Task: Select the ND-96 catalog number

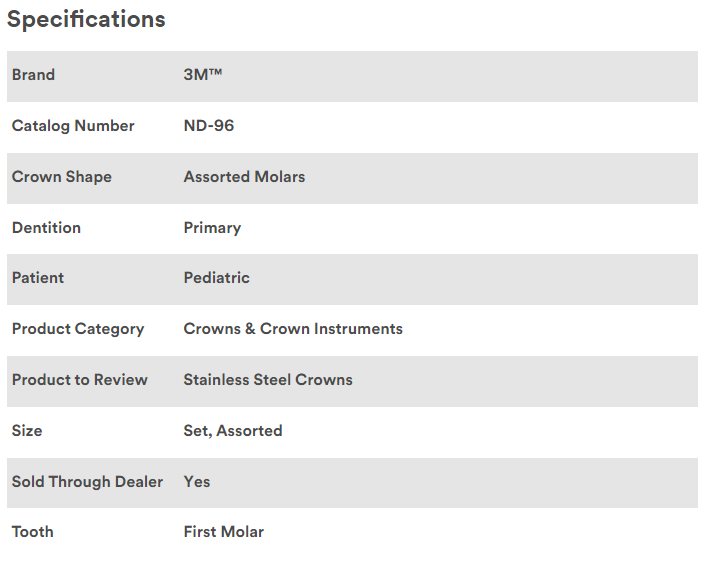Action: pos(209,126)
